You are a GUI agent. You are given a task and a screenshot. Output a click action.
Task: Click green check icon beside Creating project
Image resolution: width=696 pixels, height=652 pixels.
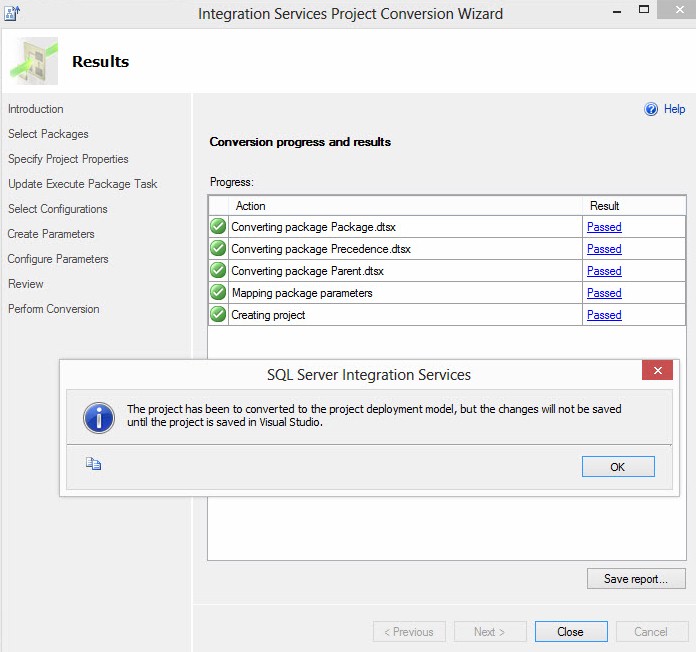coord(218,315)
